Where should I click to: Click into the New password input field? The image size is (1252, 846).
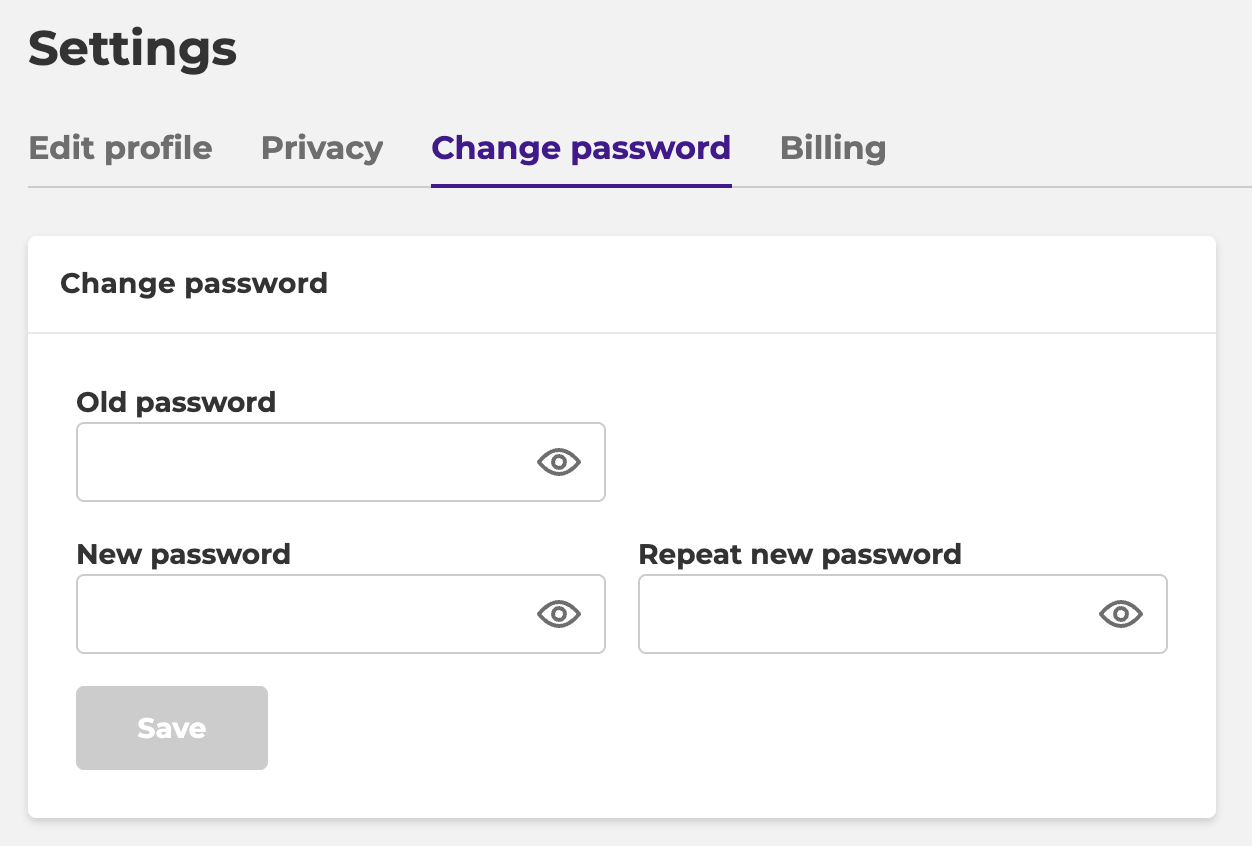(341, 614)
